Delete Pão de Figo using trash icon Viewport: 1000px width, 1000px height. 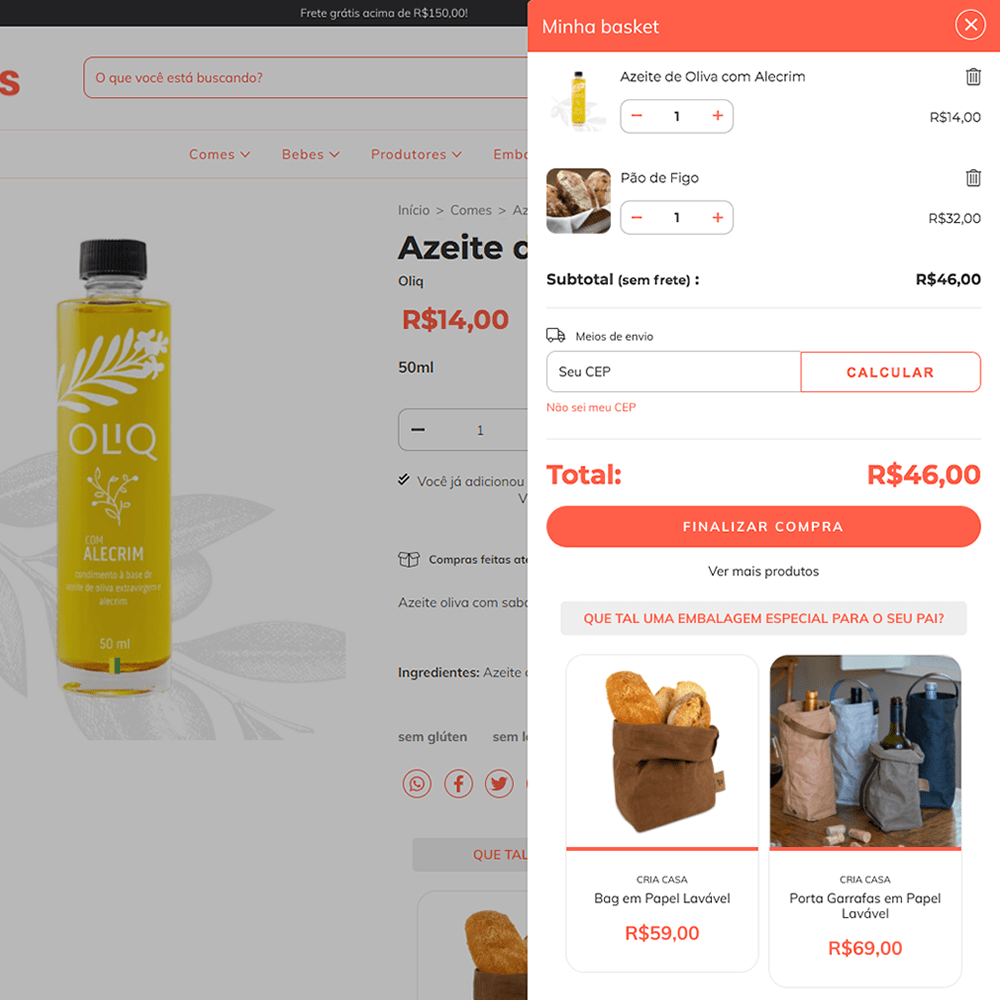coord(973,177)
